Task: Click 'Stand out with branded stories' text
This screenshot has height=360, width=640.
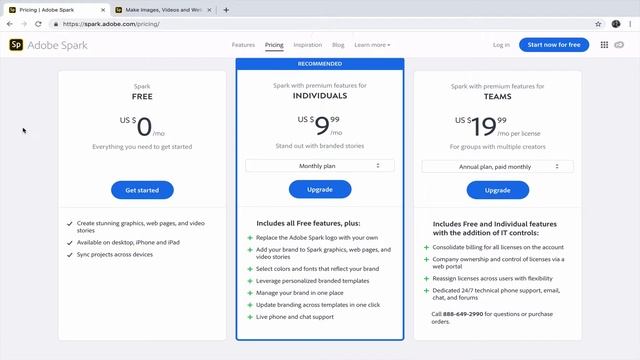Action: click(x=320, y=146)
